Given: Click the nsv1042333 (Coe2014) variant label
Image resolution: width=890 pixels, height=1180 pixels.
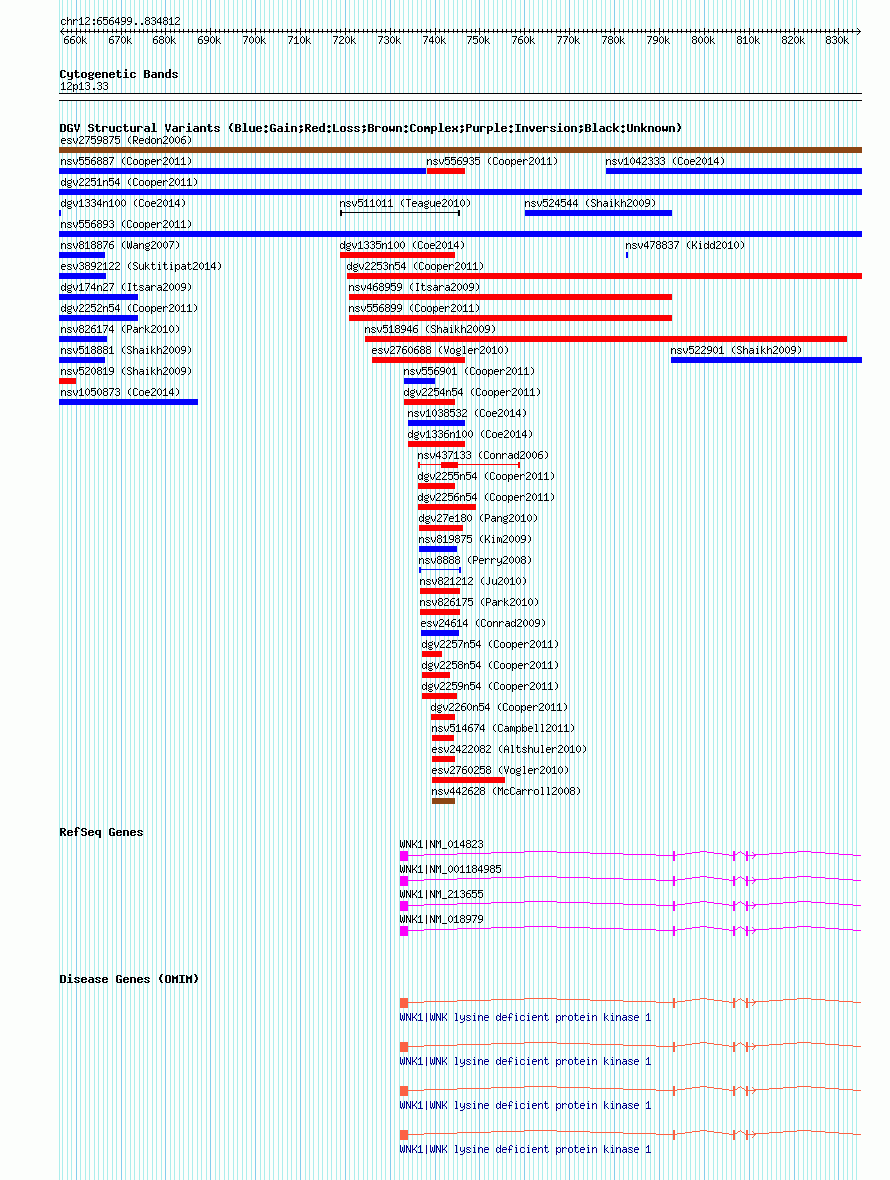Looking at the screenshot, I should point(665,162).
